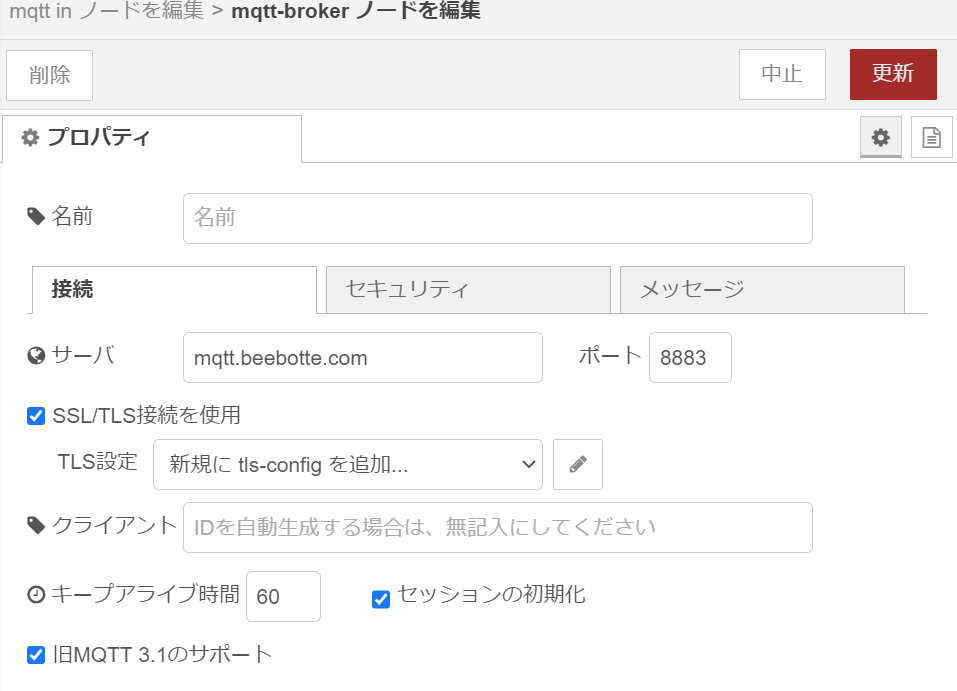This screenshot has height=691, width=957.
Task: Click the tag icon next to クライアント
Action: [x=34, y=527]
